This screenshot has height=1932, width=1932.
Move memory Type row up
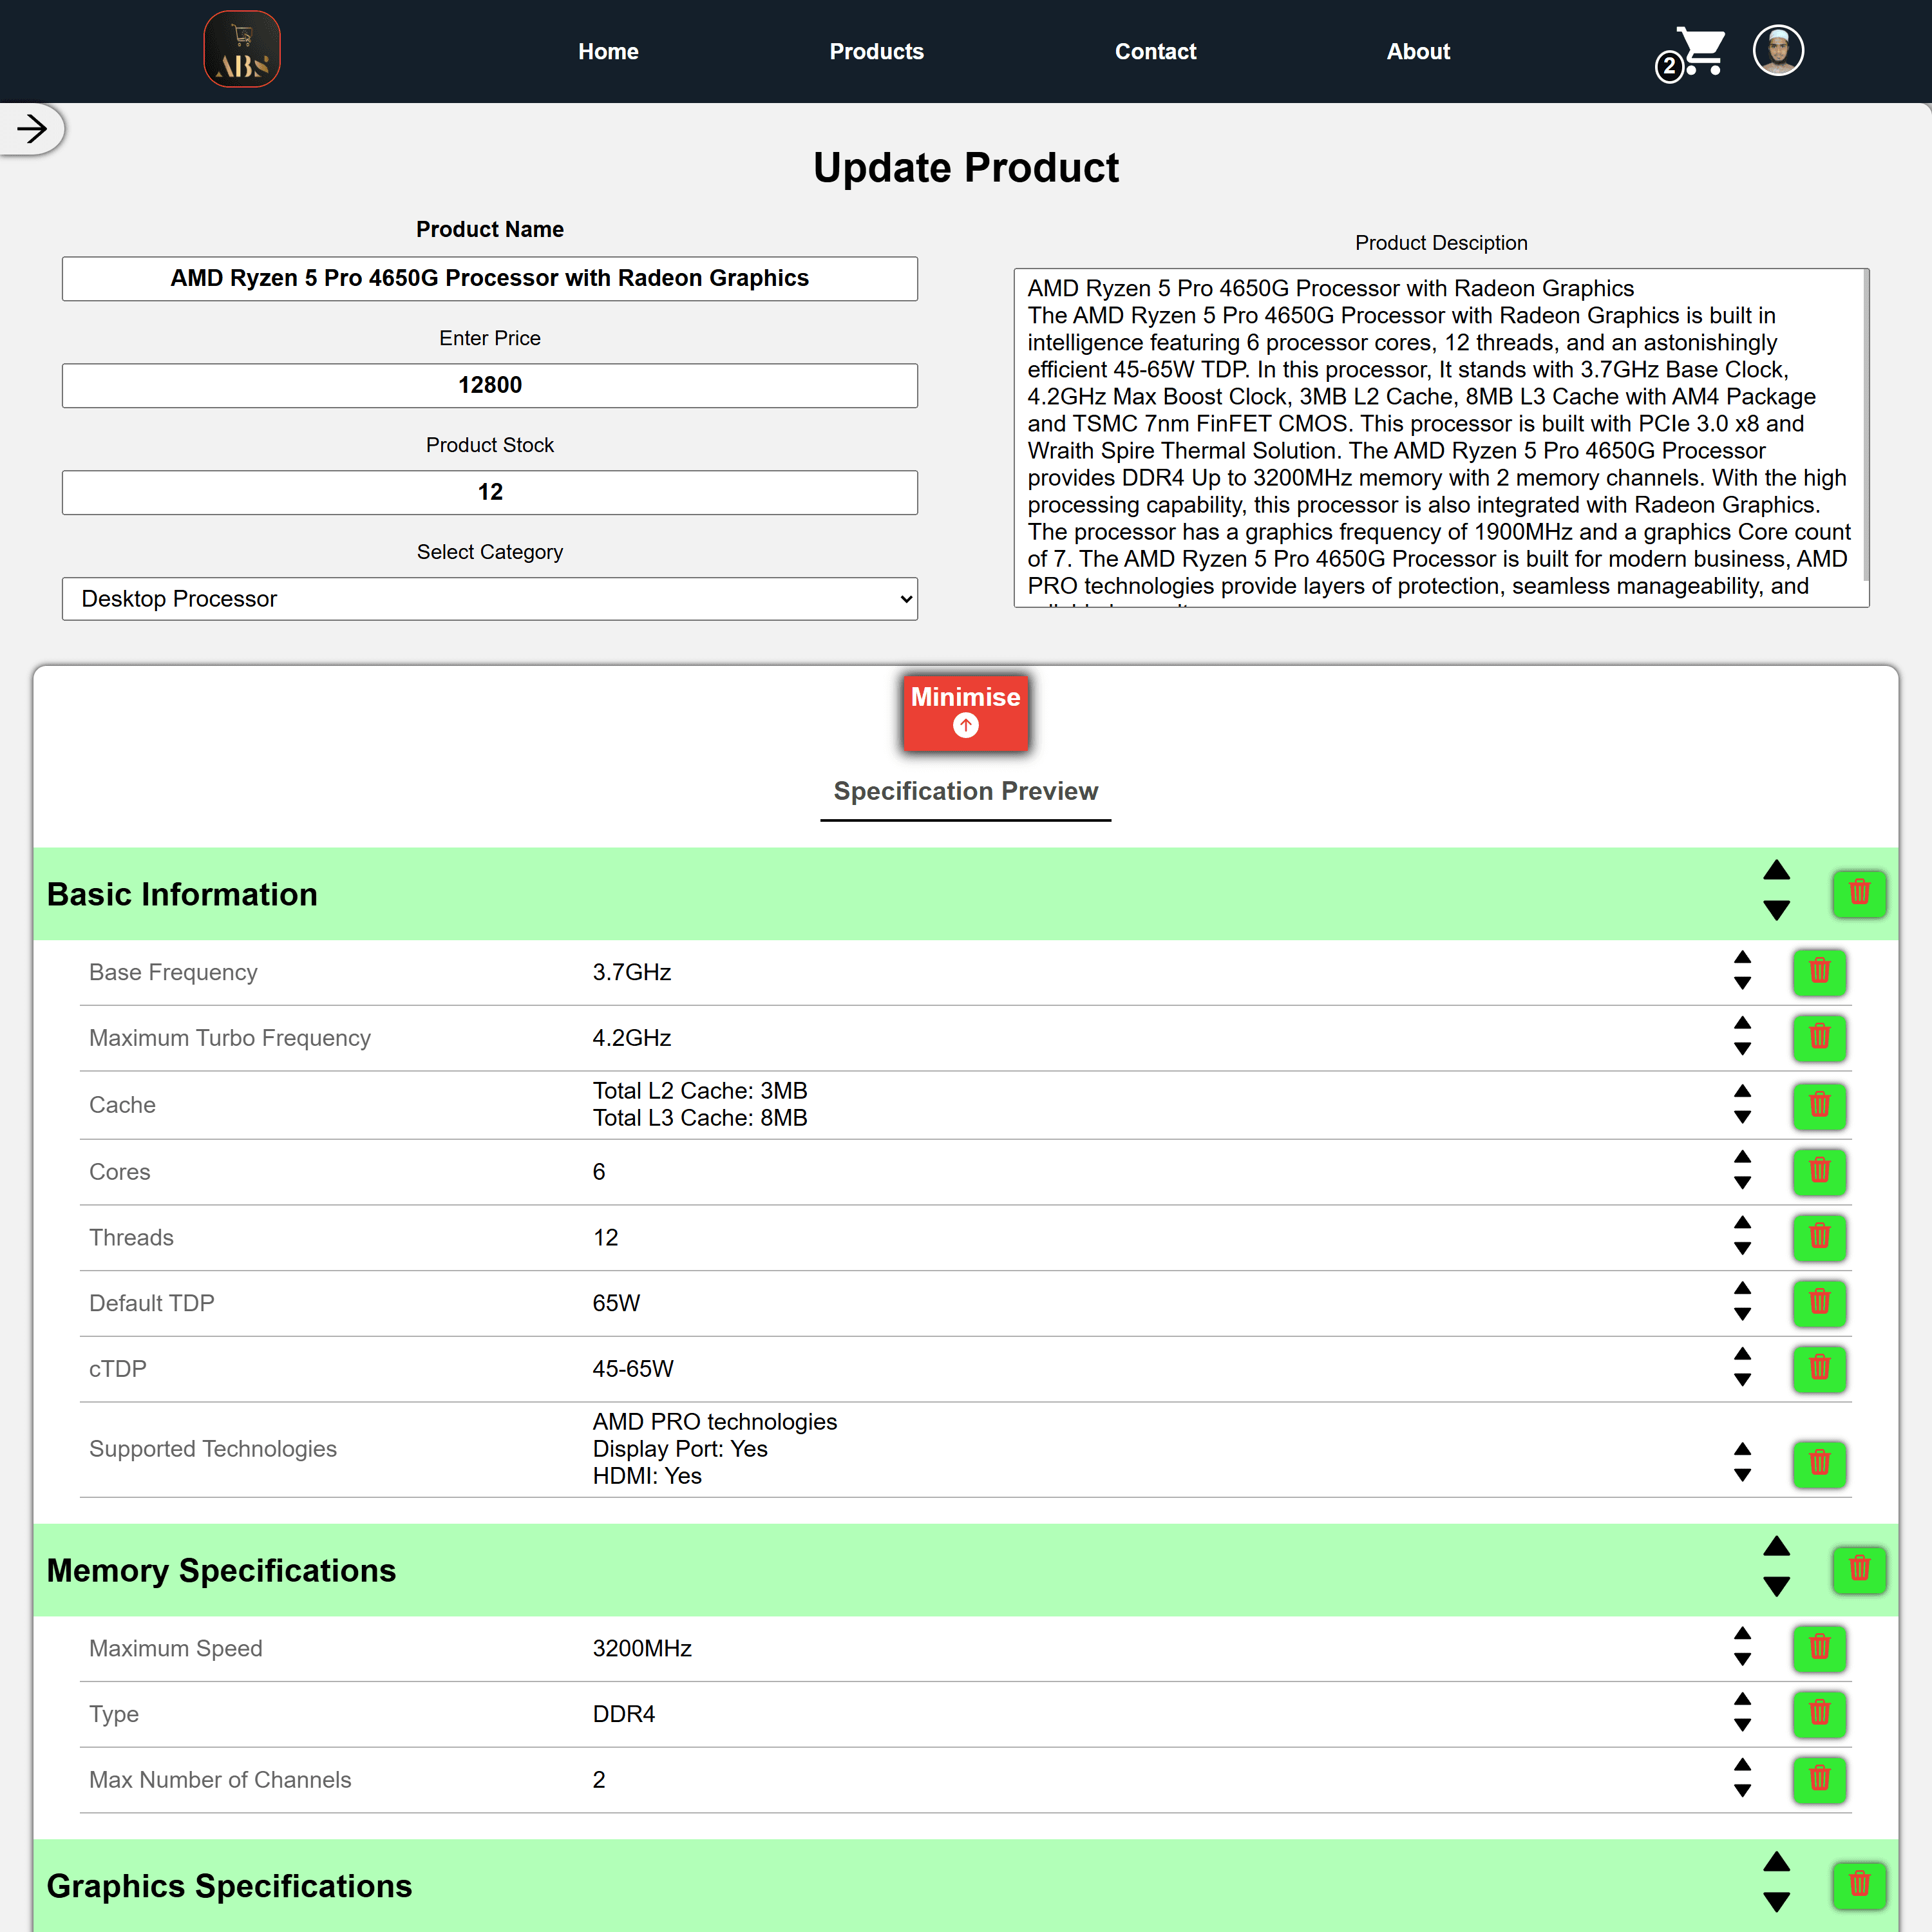click(1742, 1699)
